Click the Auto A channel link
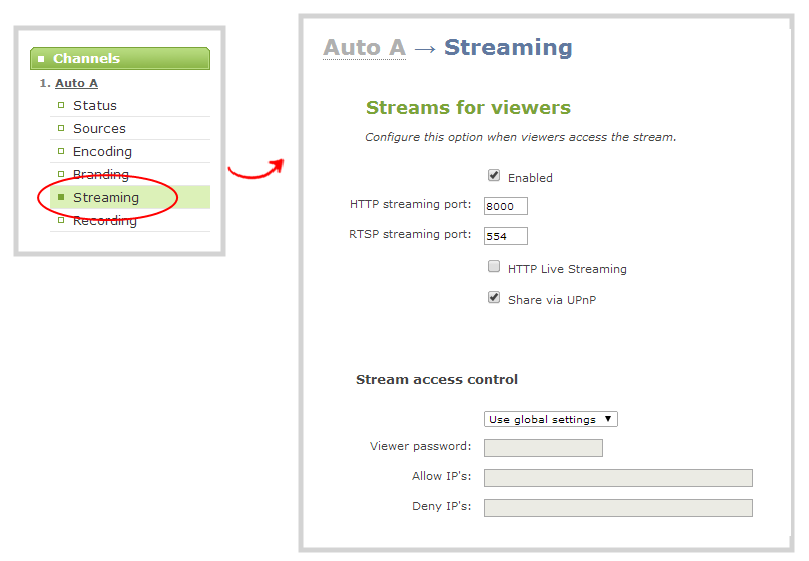The height and width of the screenshot is (561, 809). pos(76,83)
